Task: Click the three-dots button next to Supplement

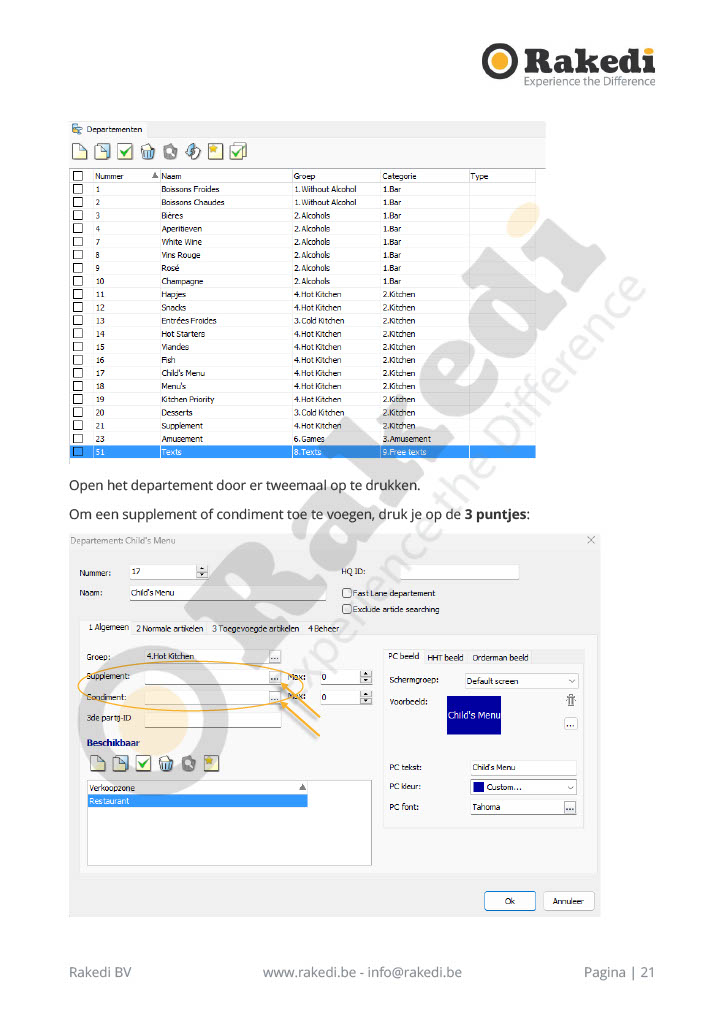Action: tap(275, 678)
